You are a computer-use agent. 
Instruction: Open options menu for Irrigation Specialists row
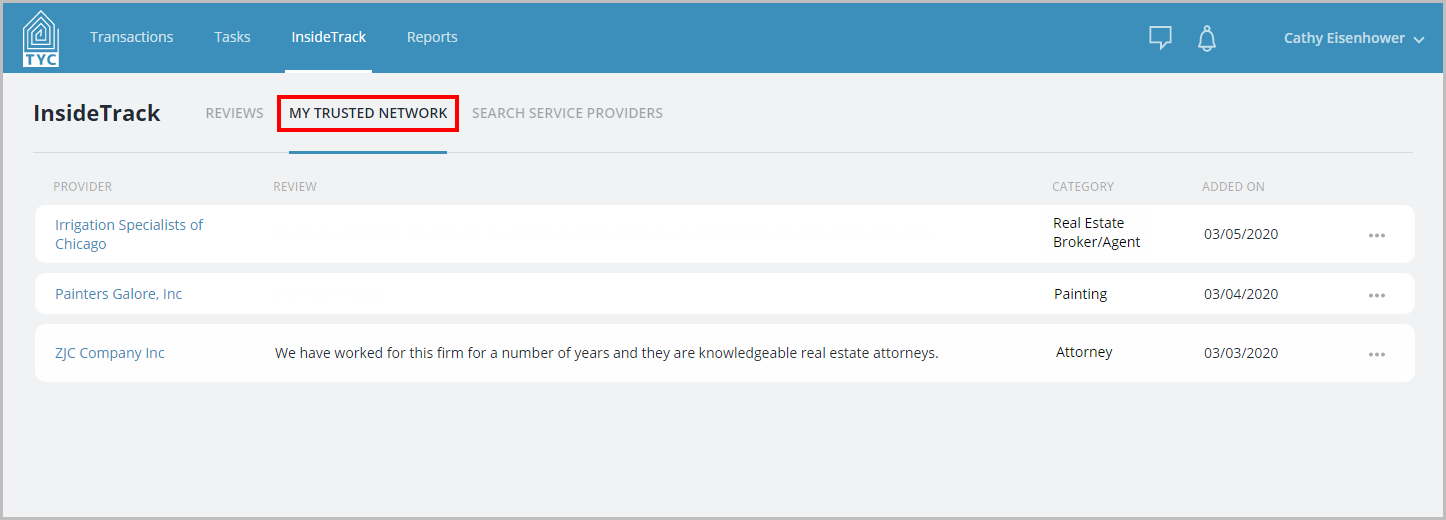click(1377, 235)
